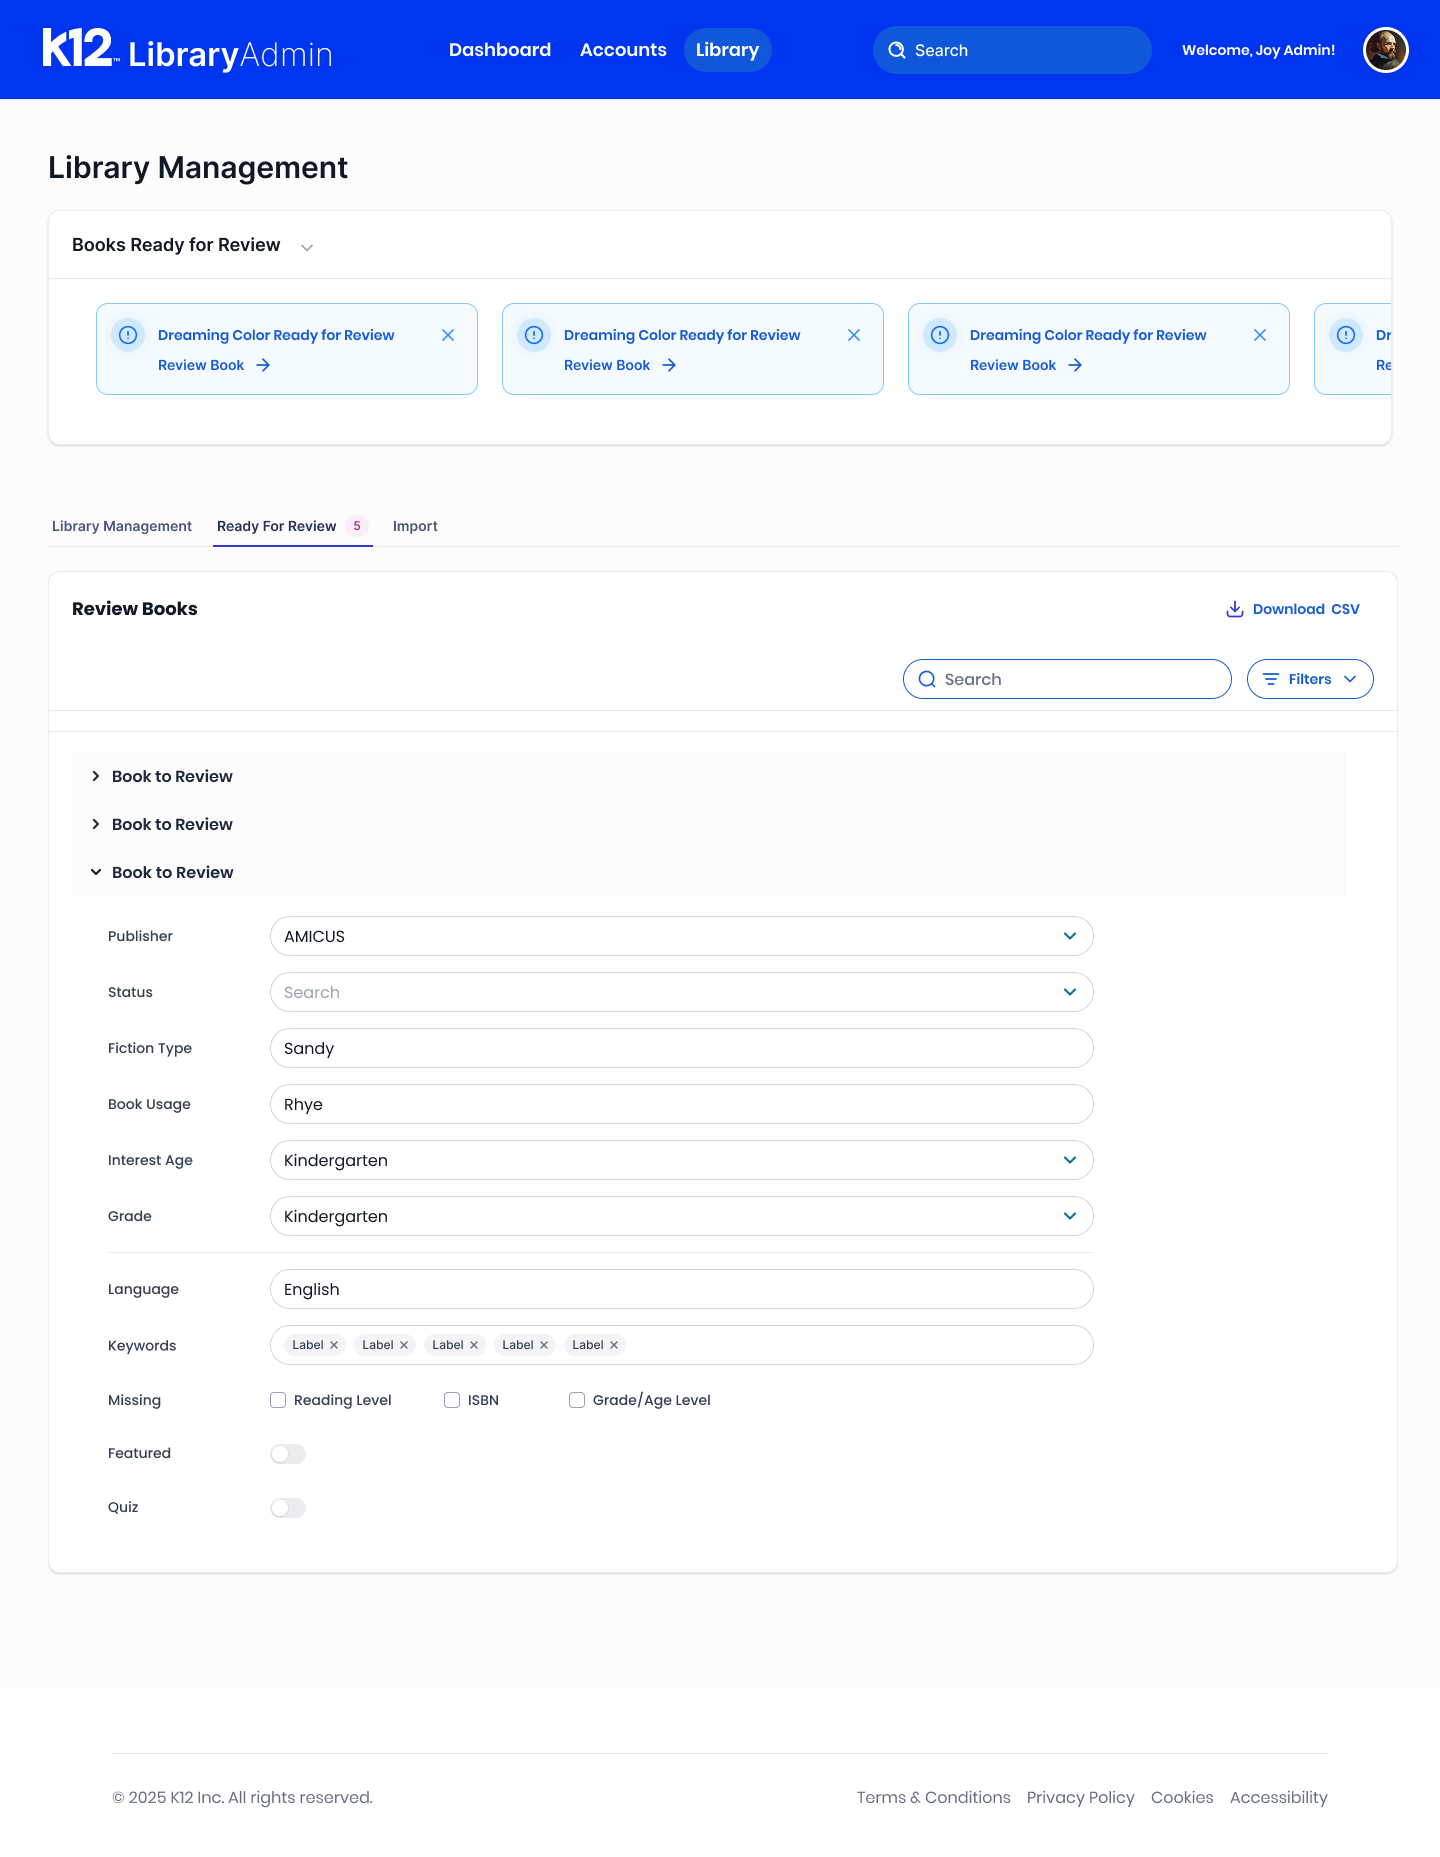The image size is (1440, 1857).
Task: Click the info alert icon on first card
Action: click(x=128, y=335)
